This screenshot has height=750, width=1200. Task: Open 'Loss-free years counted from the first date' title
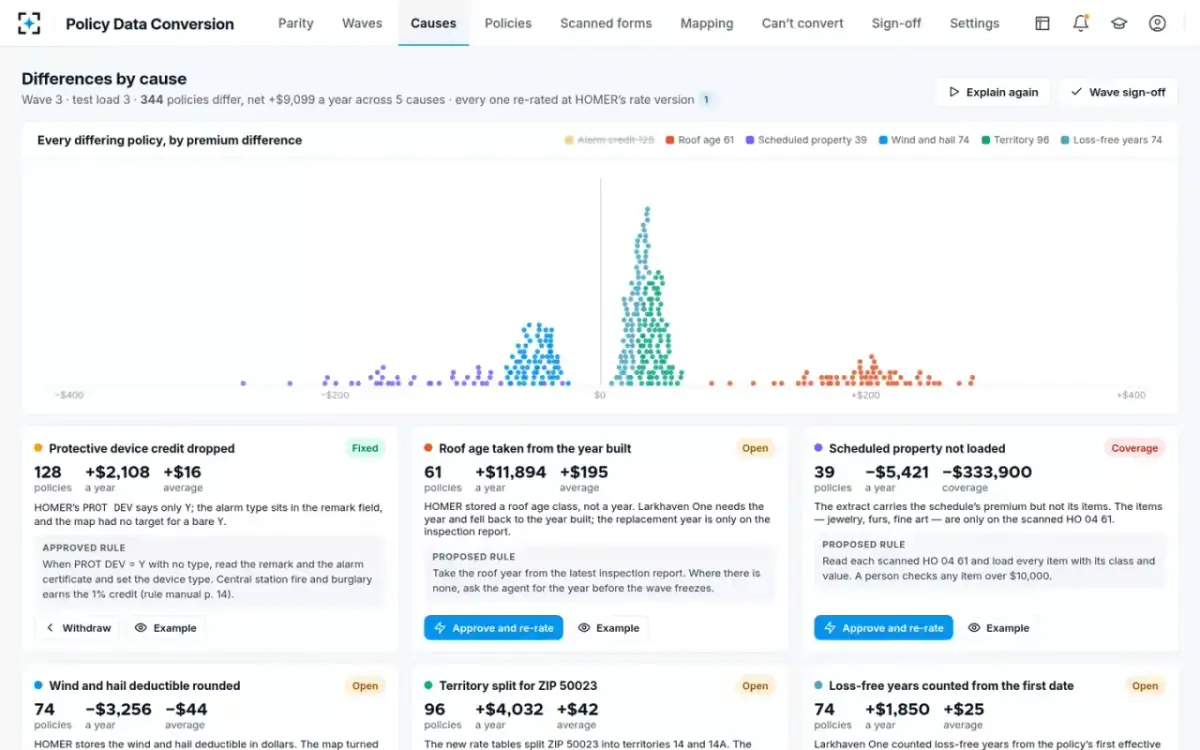[951, 686]
